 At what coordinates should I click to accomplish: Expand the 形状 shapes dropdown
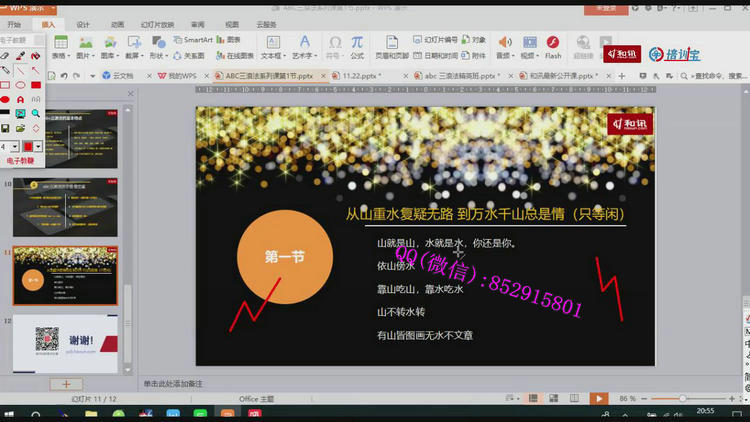[x=158, y=56]
